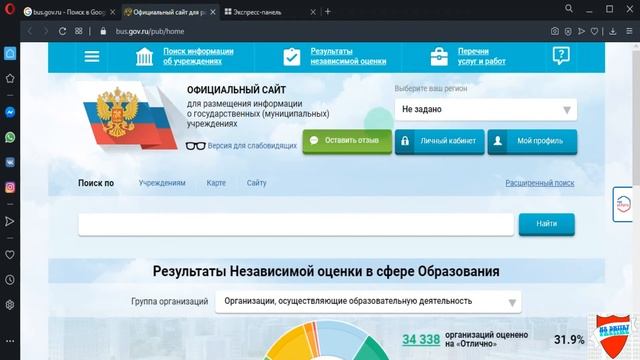The height and width of the screenshot is (360, 640).
Task: Close the Google search tab
Action: 113,12
